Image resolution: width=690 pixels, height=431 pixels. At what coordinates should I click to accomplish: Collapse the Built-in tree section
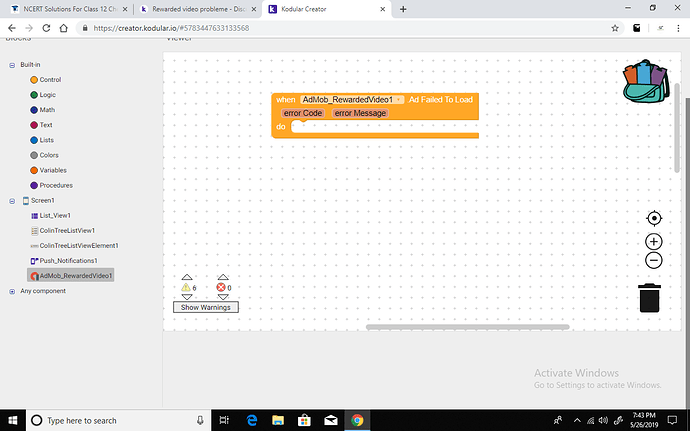(12, 65)
